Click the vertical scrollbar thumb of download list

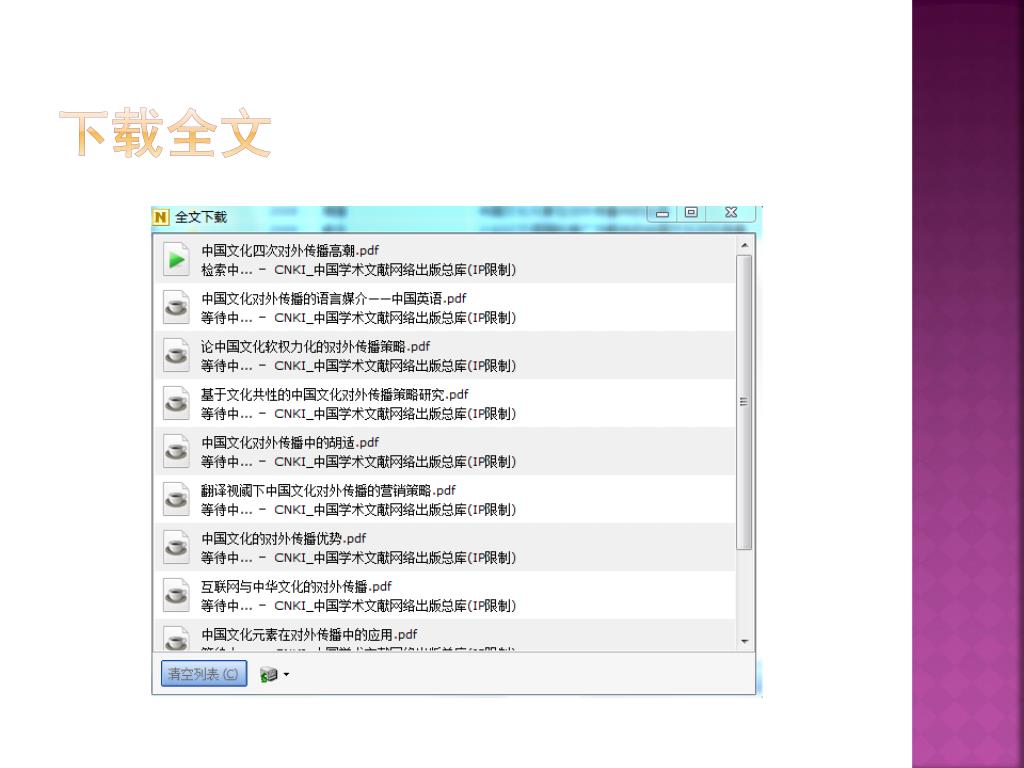click(744, 402)
